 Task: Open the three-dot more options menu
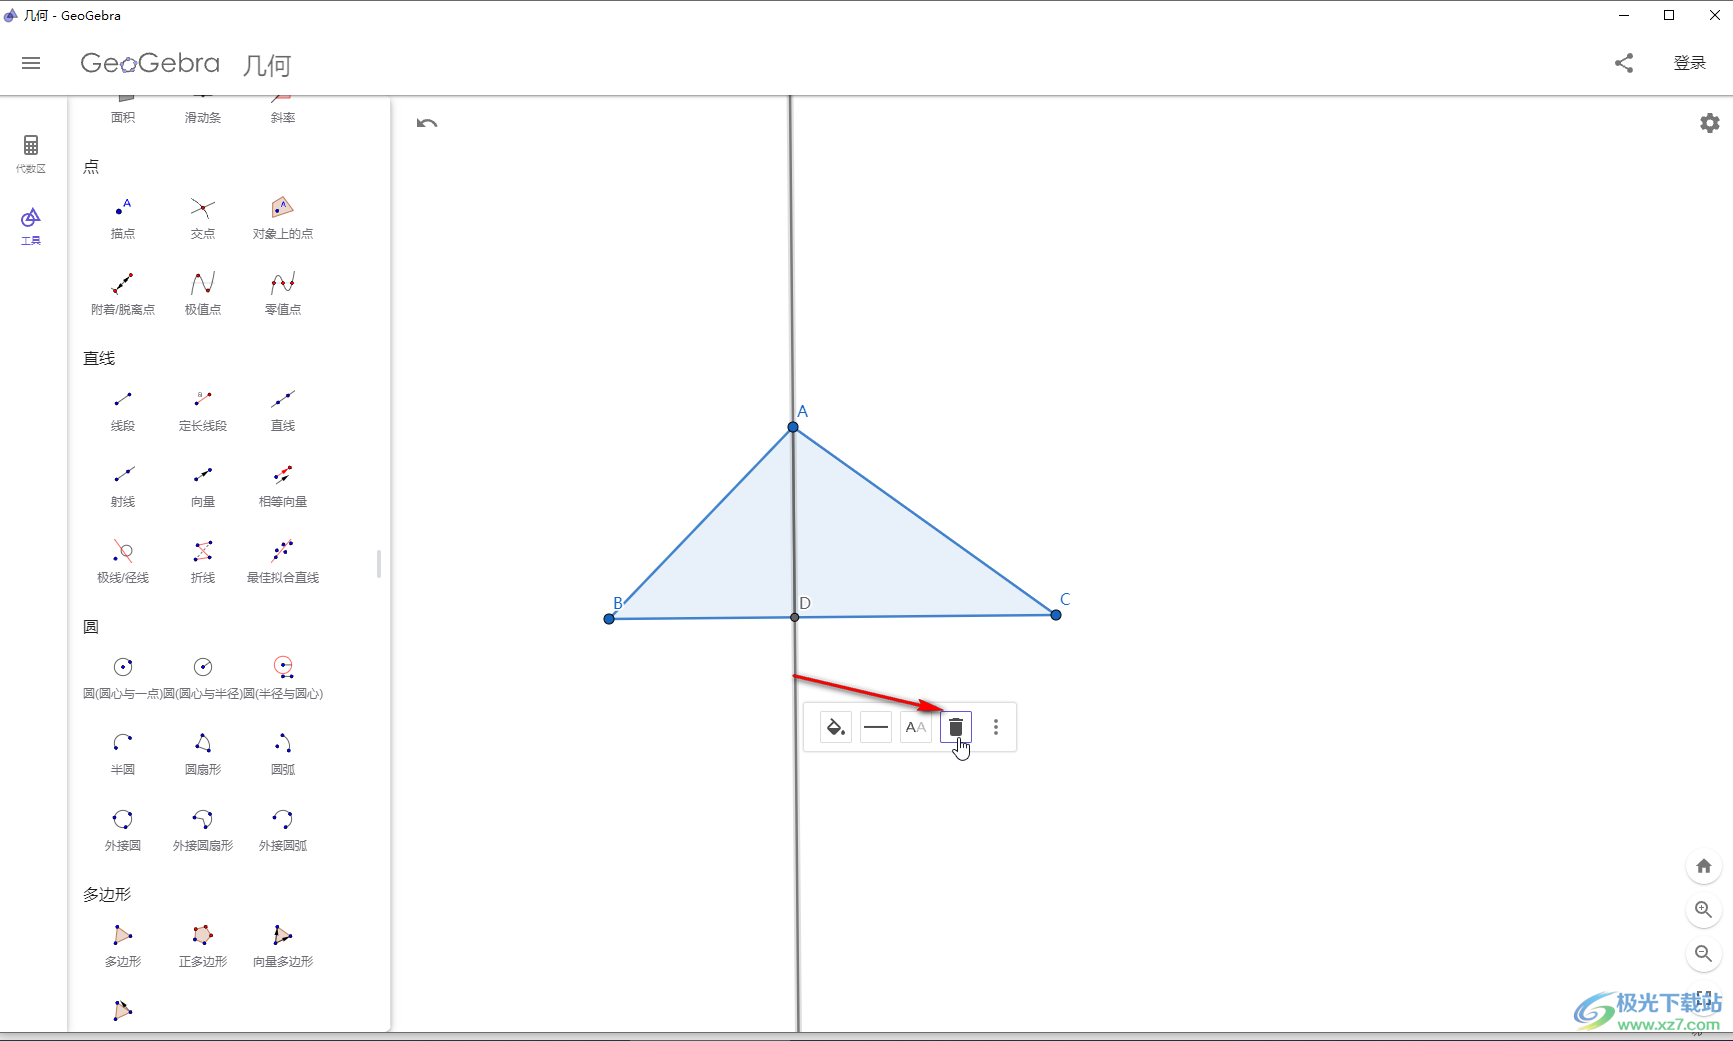(996, 727)
